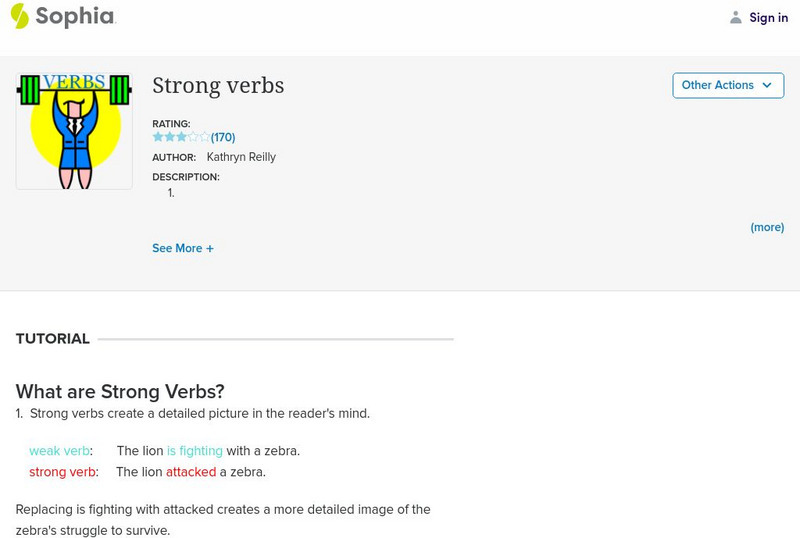Click the Sophia logo in the header
The width and height of the screenshot is (800, 538).
point(62,16)
